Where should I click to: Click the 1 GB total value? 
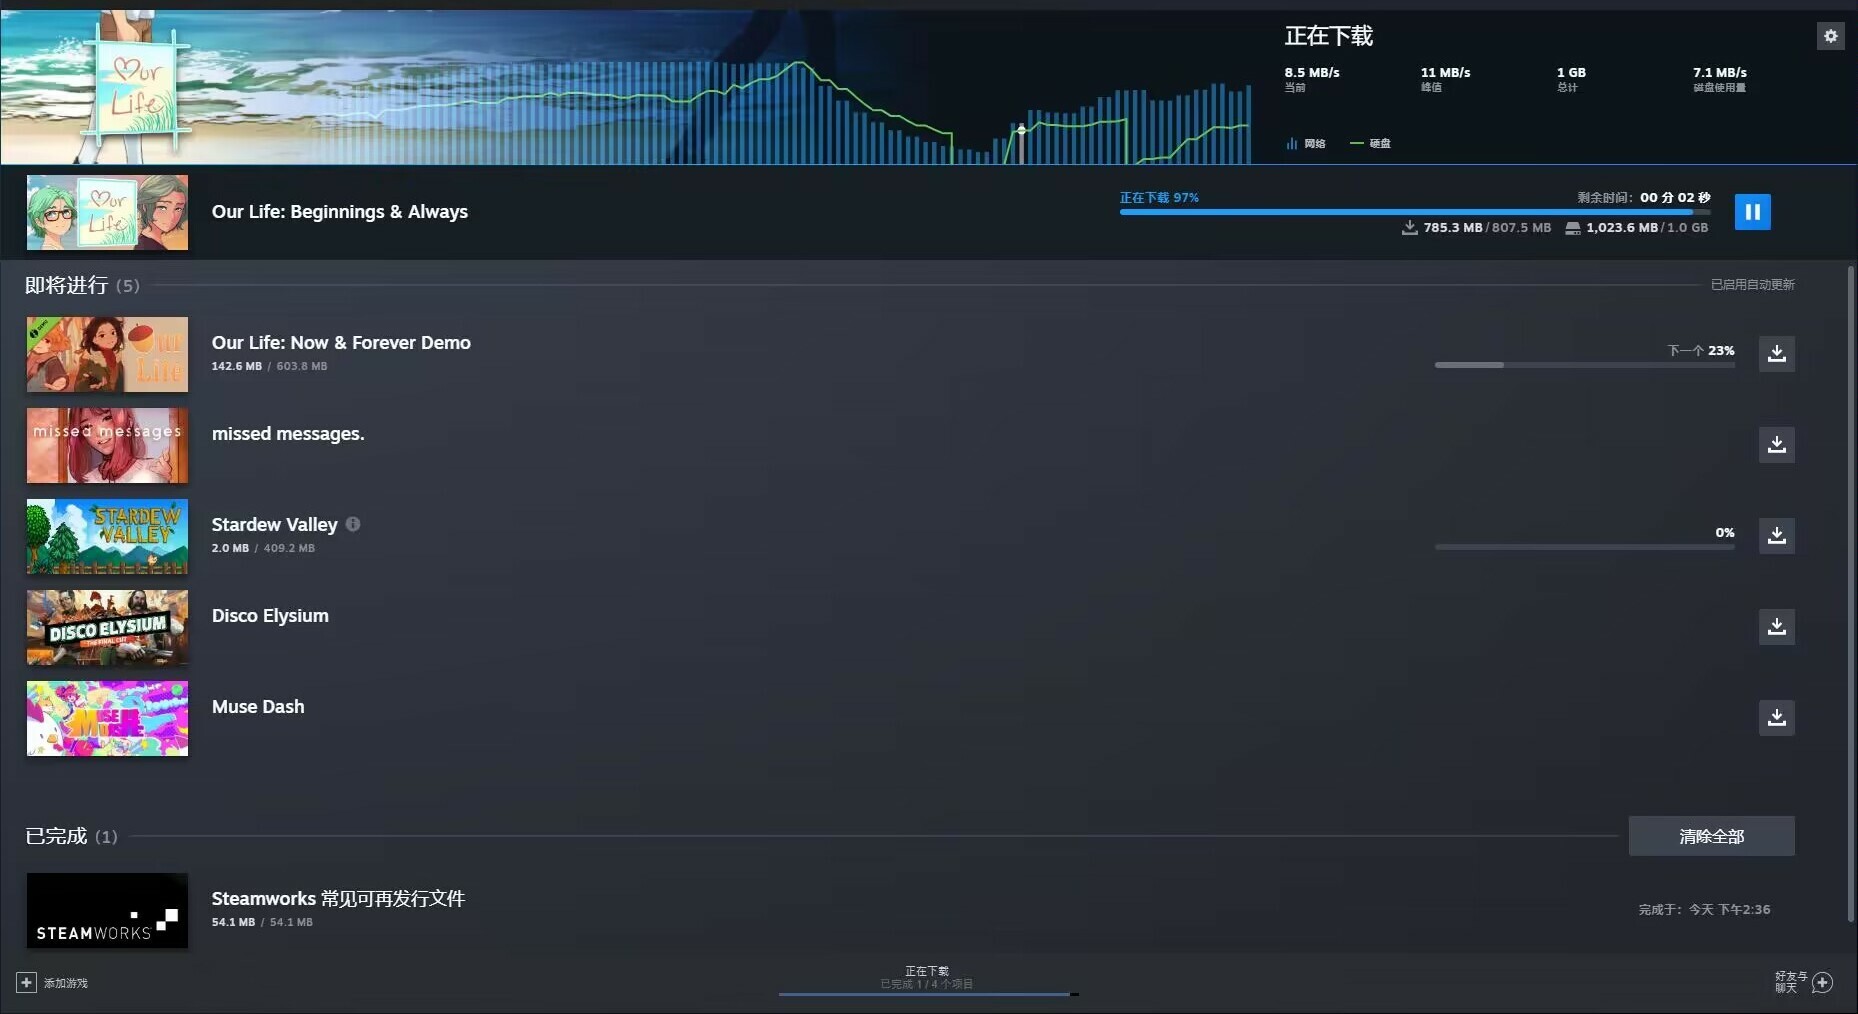(x=1571, y=73)
